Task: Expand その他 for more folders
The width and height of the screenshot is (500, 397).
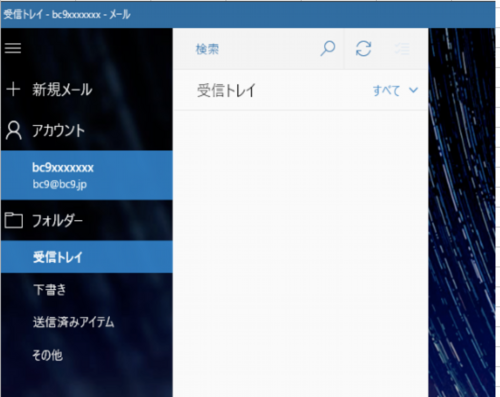Action: 47,355
